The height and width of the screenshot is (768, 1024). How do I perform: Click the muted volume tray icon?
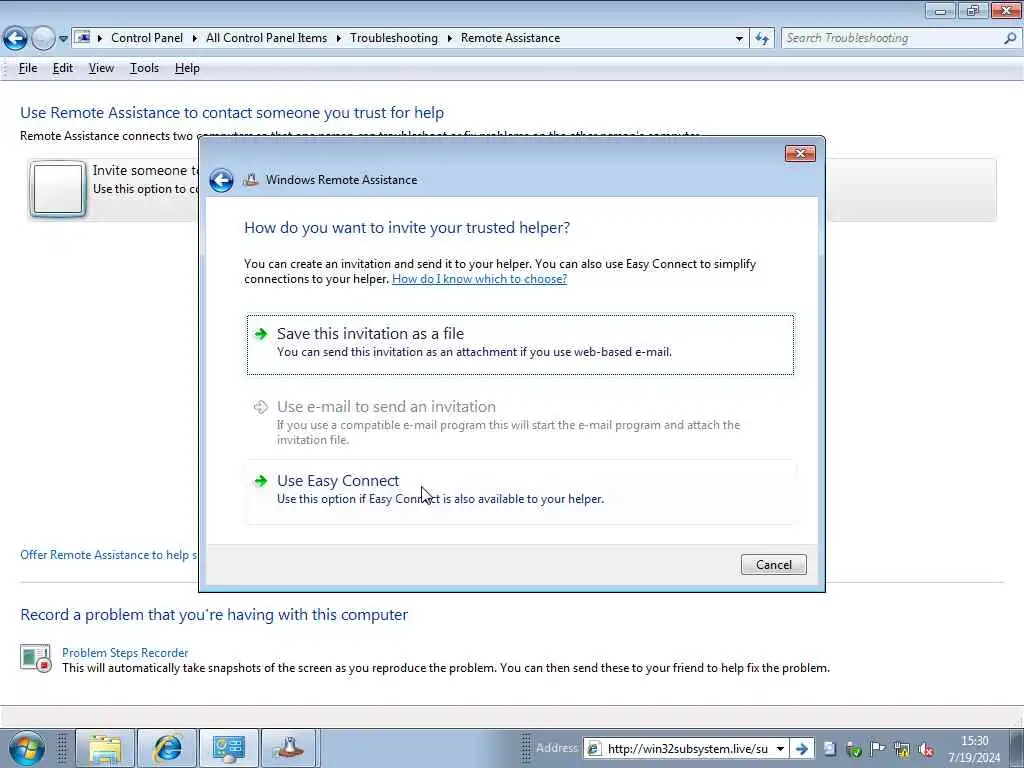(925, 750)
